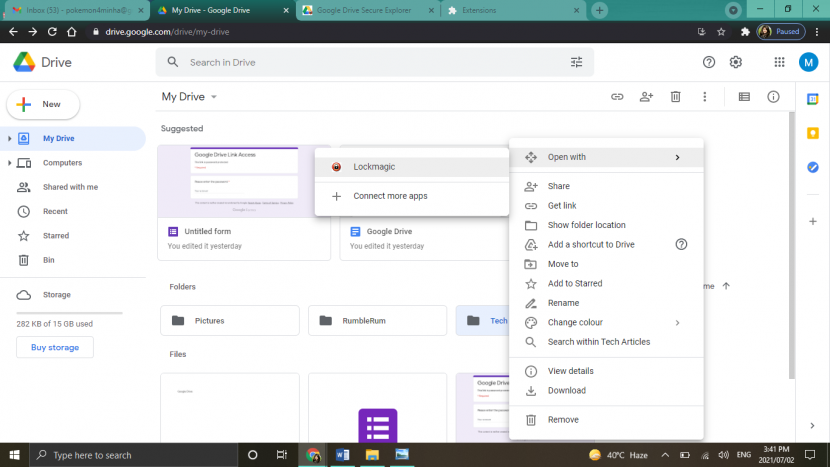Image resolution: width=830 pixels, height=467 pixels.
Task: Select Lockmagic in Open with submenu
Action: [412, 167]
